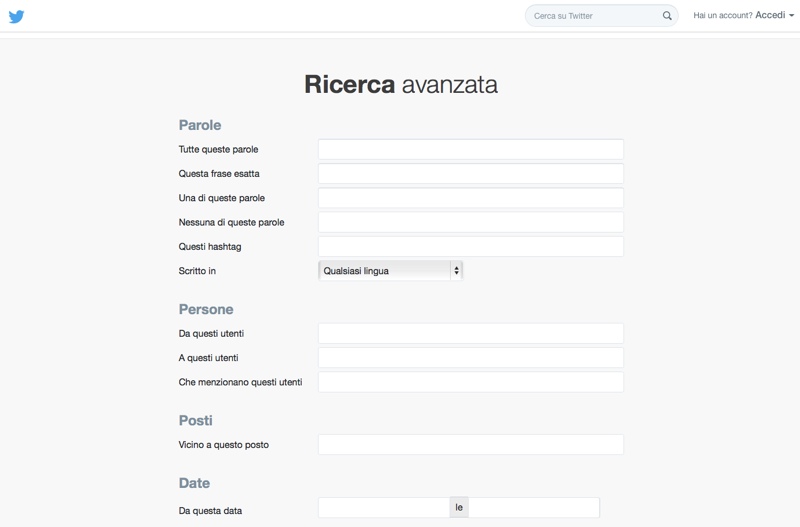The height and width of the screenshot is (527, 800).
Task: Click the magnifying glass search icon
Action: tap(667, 16)
